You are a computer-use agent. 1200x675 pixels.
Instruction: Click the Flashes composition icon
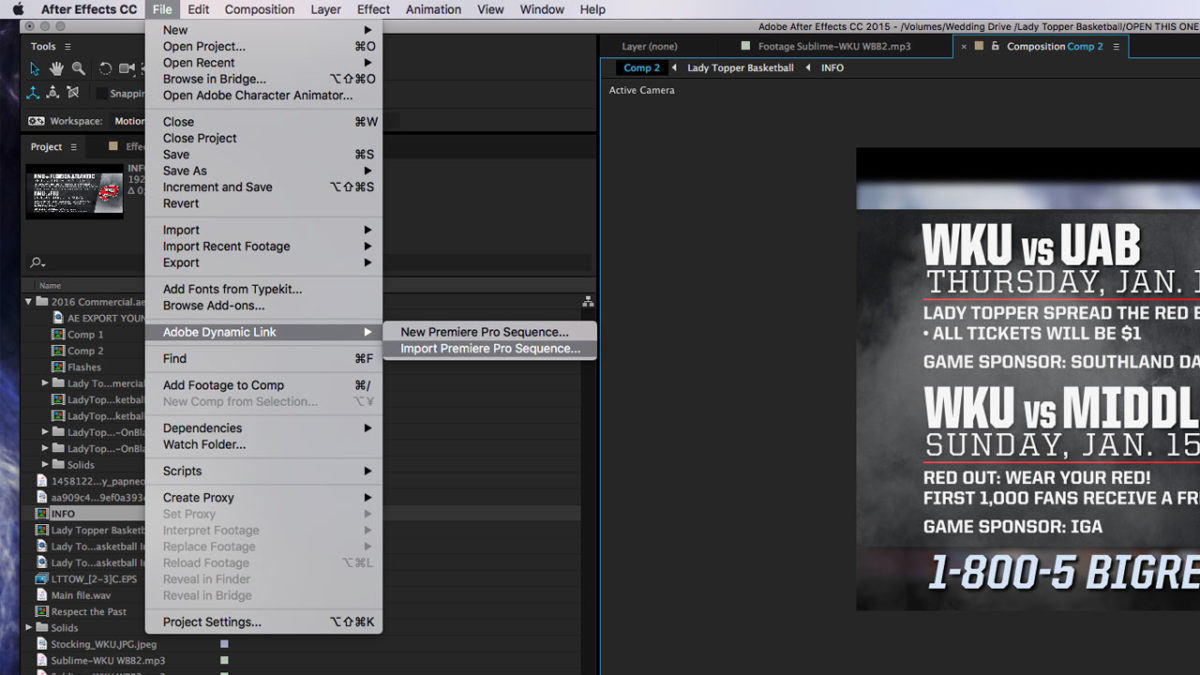(58, 367)
